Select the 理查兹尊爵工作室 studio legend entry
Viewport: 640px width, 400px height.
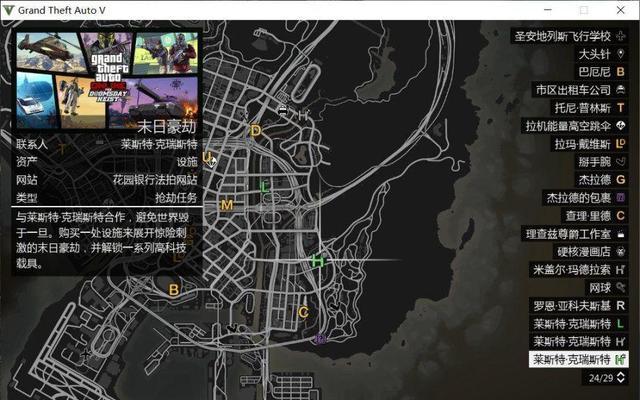click(574, 234)
